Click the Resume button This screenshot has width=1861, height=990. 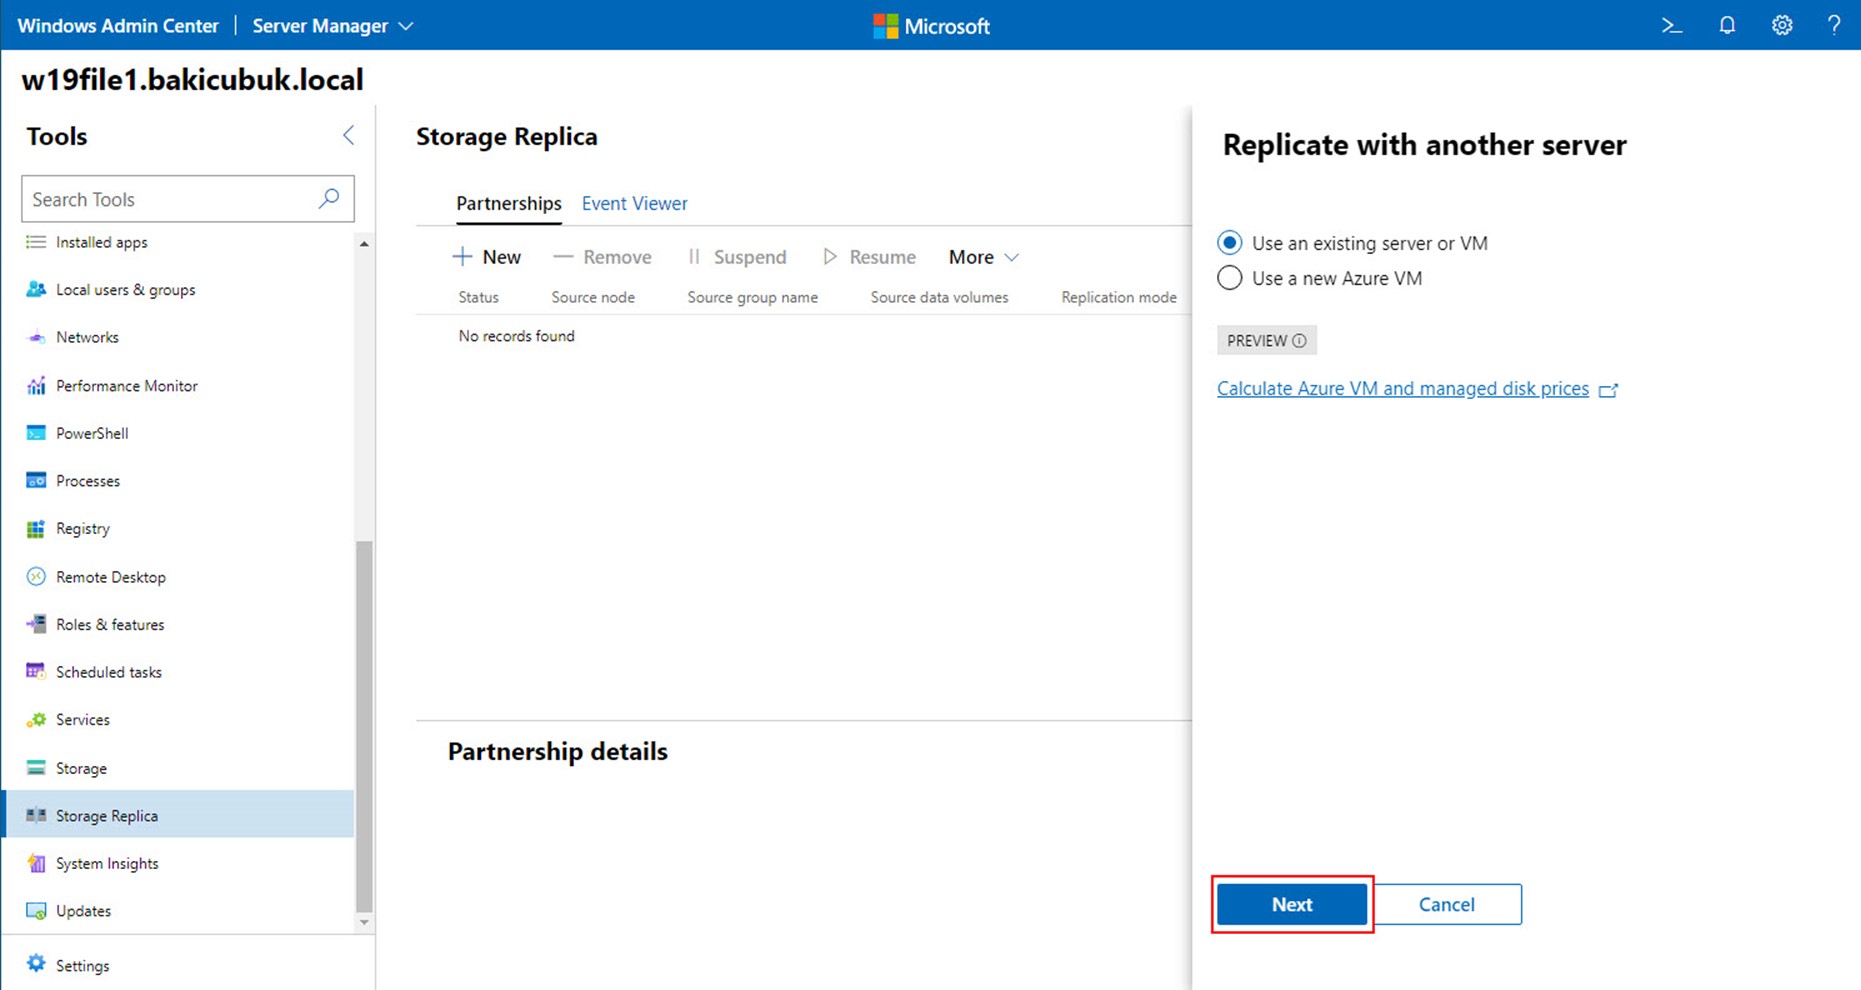(869, 257)
